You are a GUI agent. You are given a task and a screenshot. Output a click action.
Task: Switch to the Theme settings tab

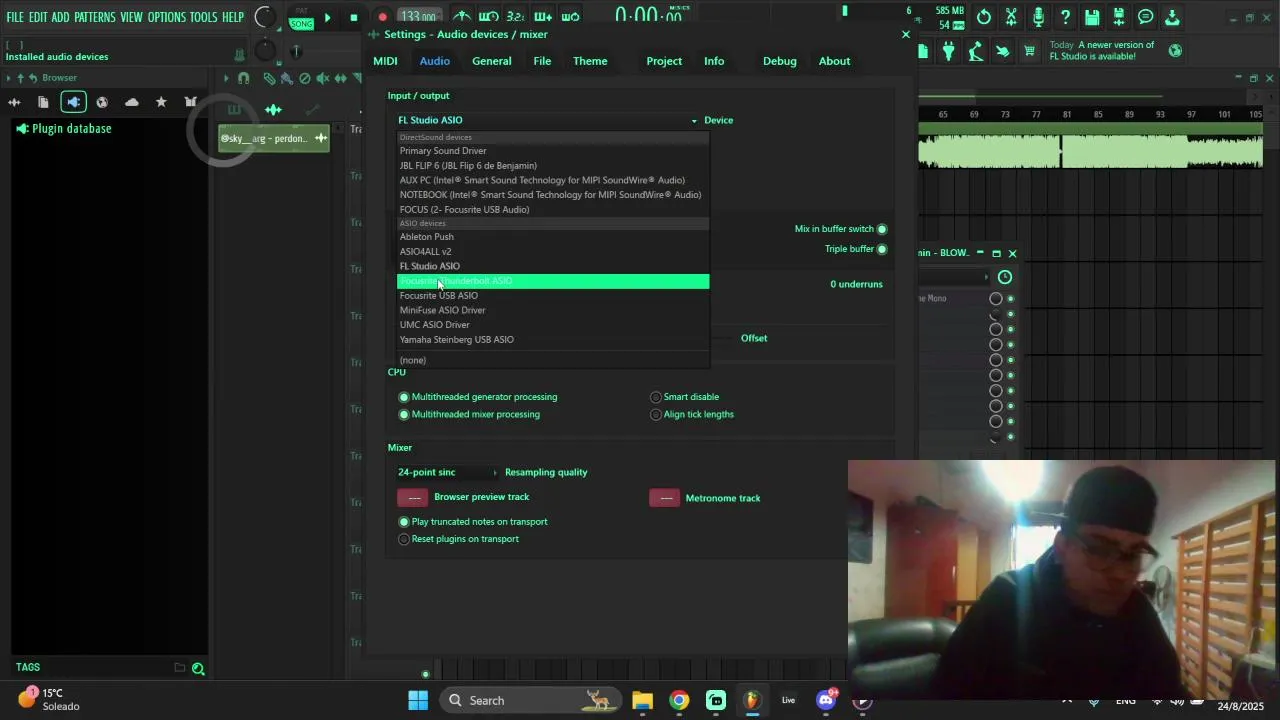pyautogui.click(x=590, y=61)
